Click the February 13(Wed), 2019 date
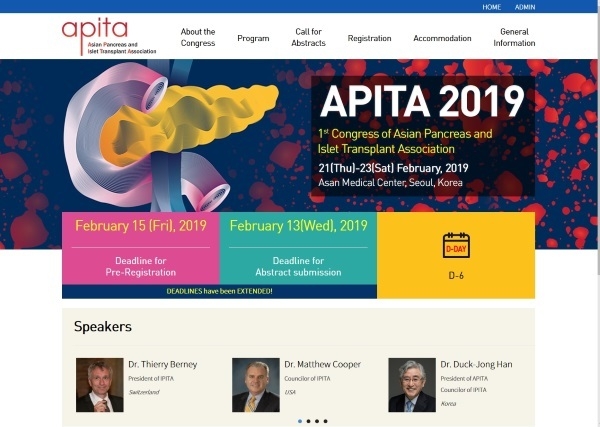 click(x=298, y=226)
